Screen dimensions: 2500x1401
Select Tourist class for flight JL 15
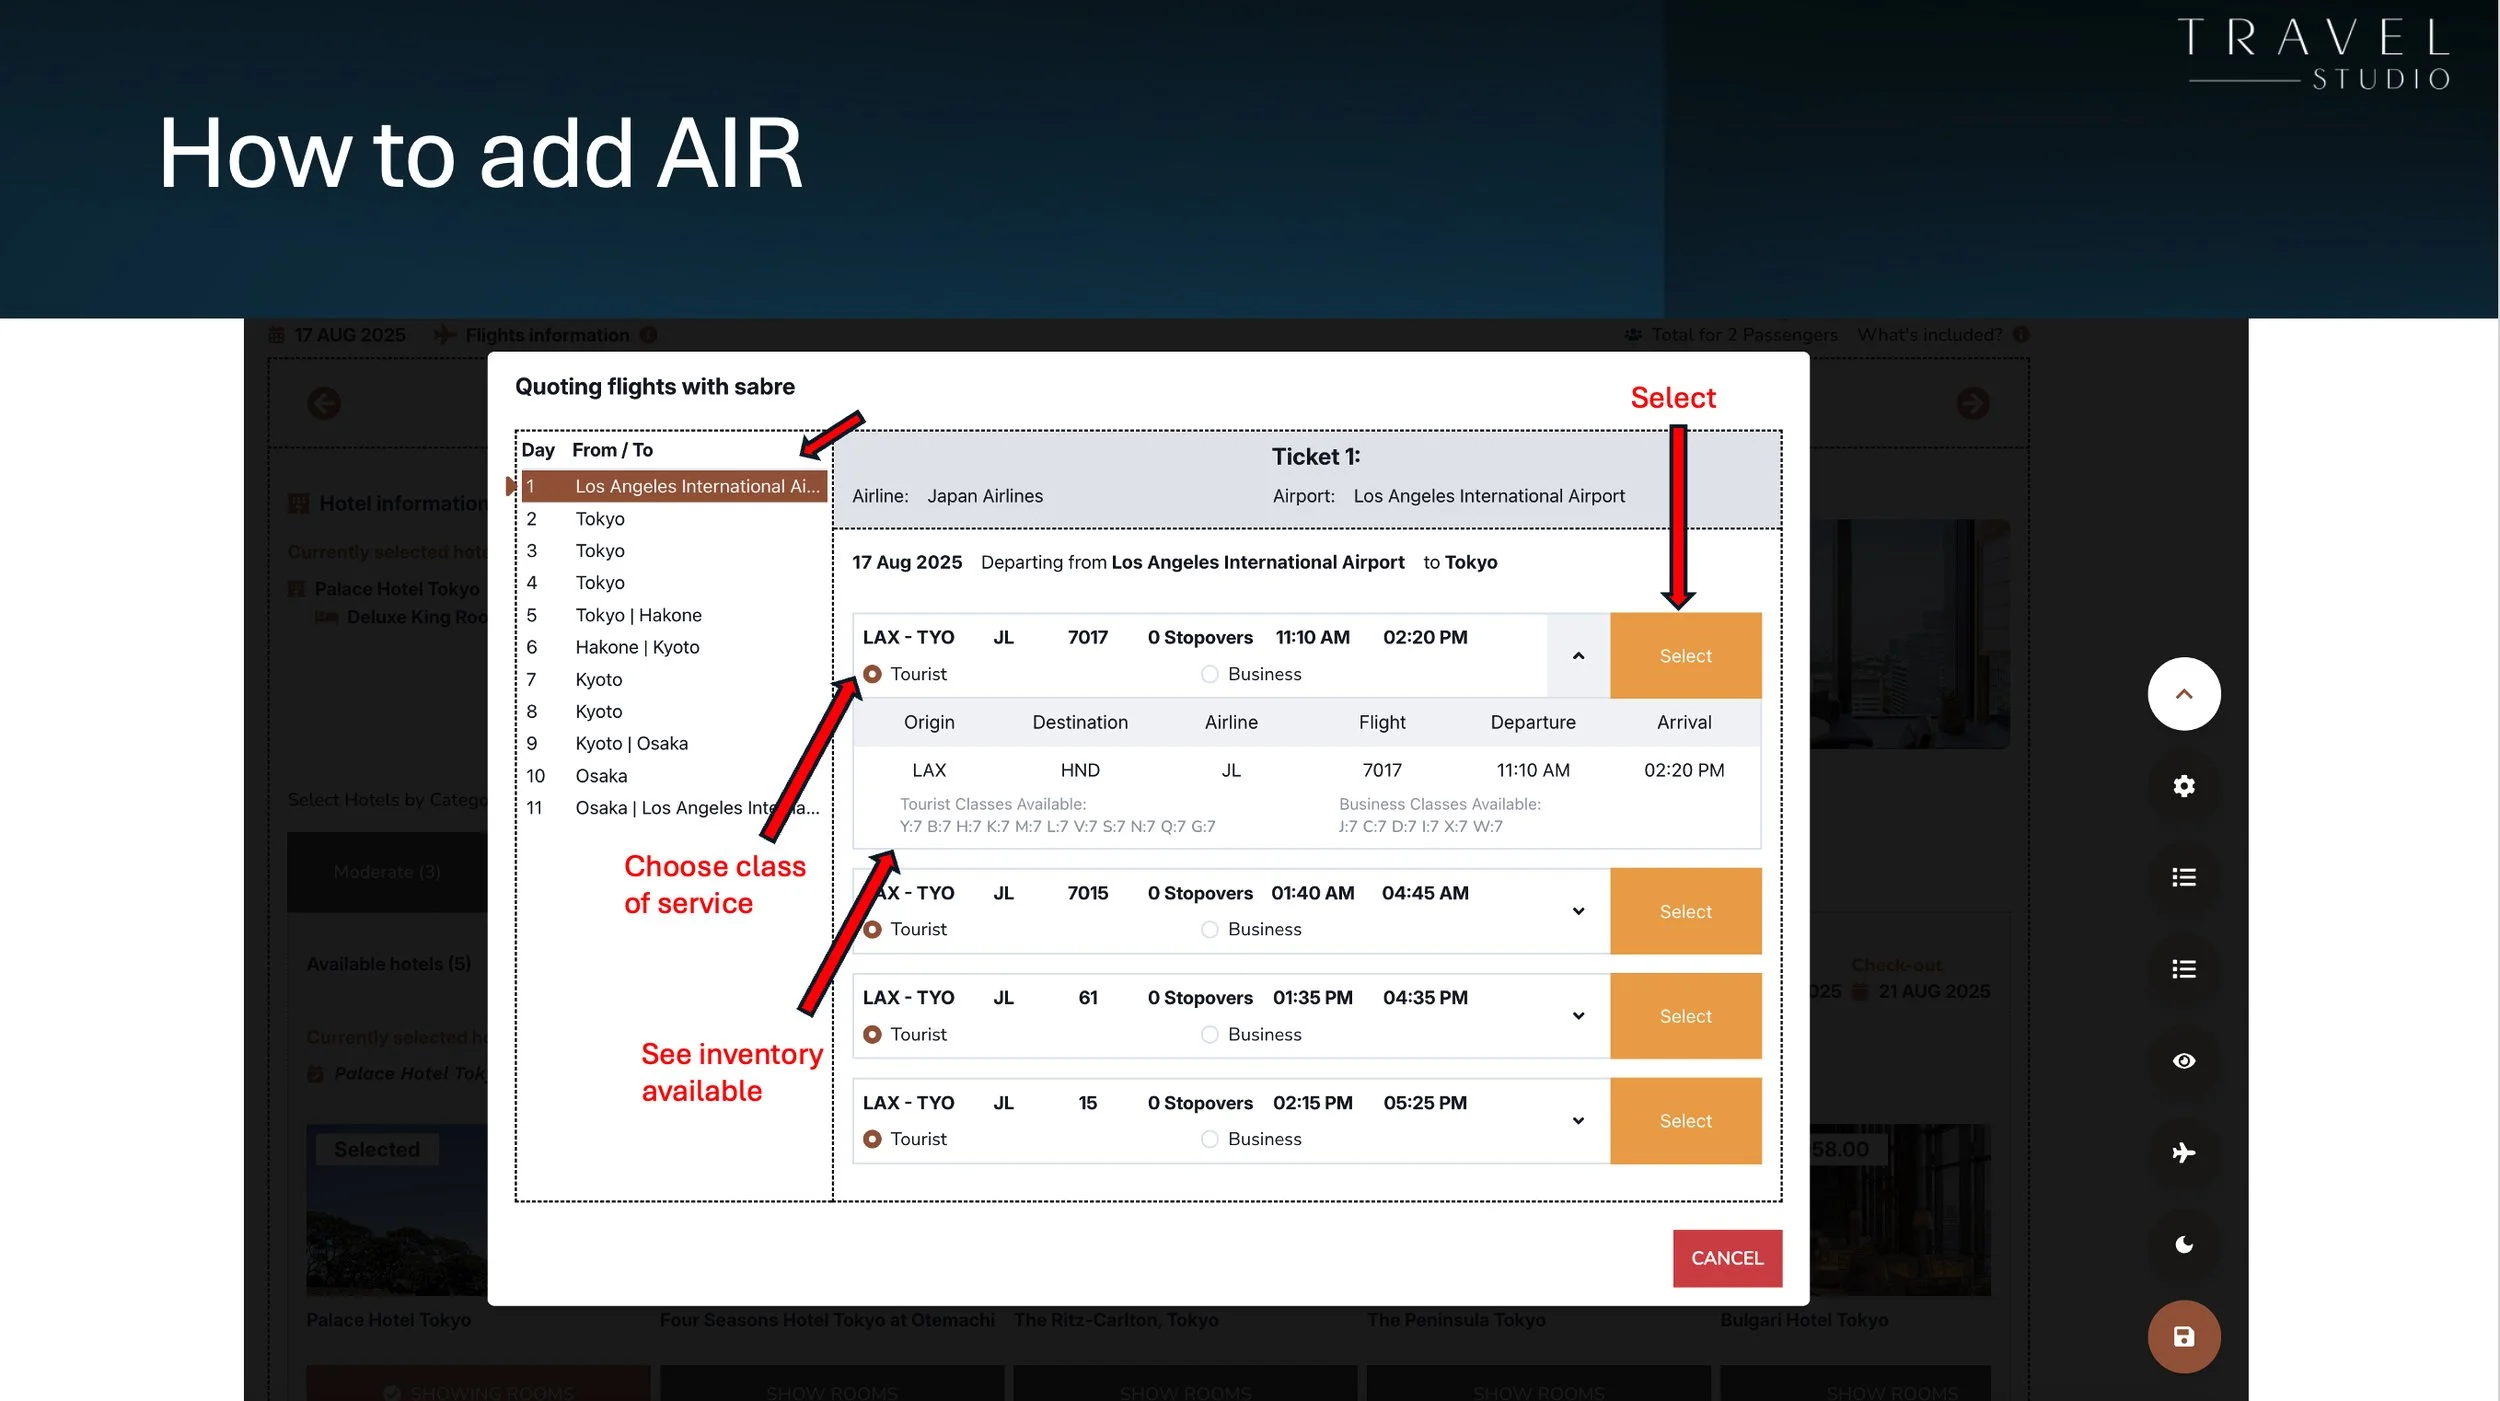pyautogui.click(x=872, y=1140)
